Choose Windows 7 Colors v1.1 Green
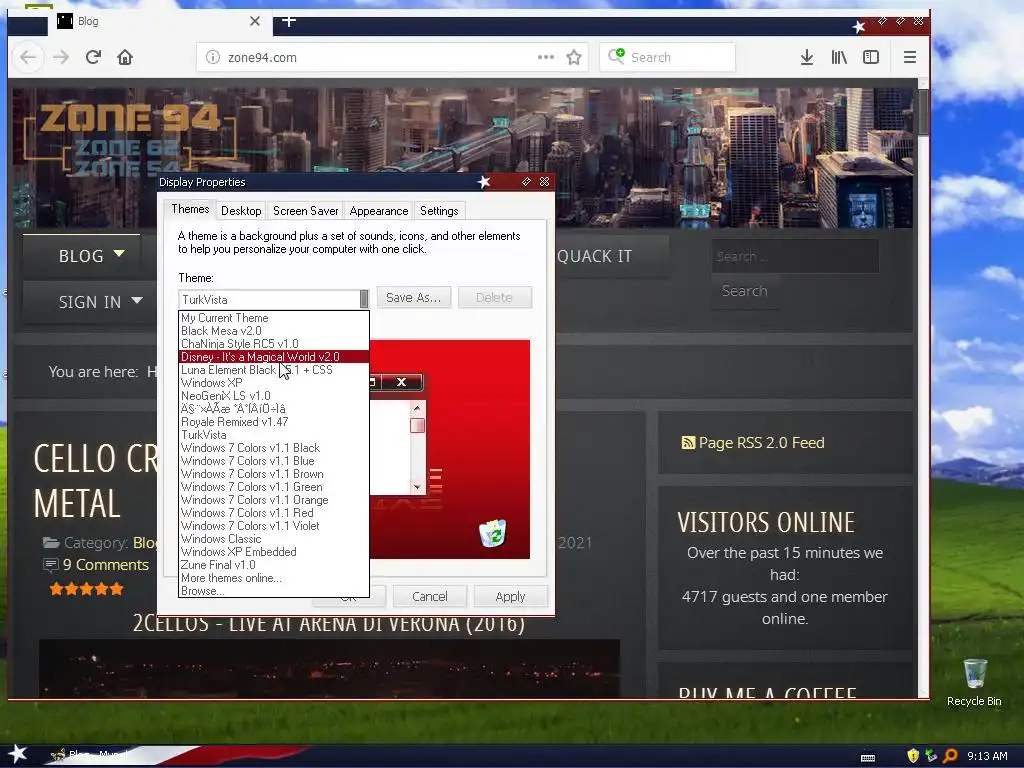 [x=274, y=487]
